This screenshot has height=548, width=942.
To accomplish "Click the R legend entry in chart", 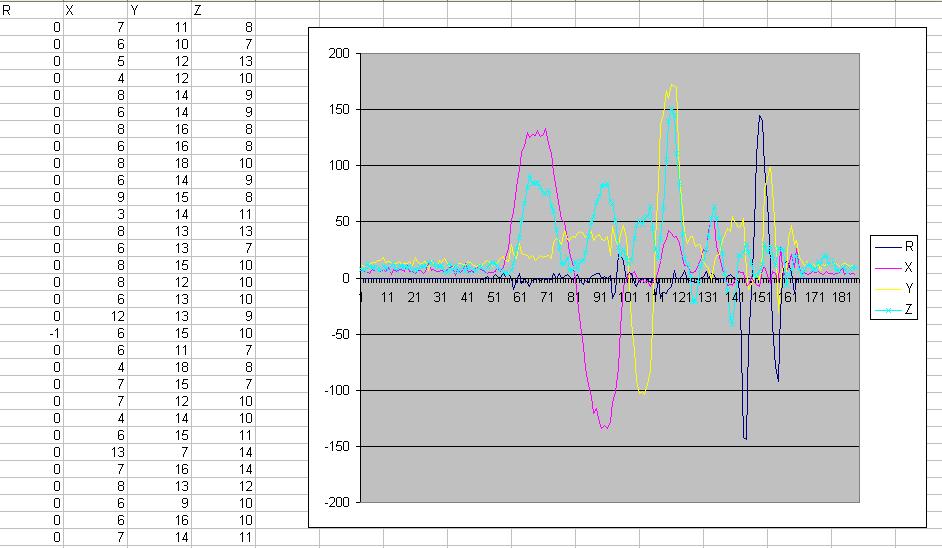I will click(x=894, y=246).
